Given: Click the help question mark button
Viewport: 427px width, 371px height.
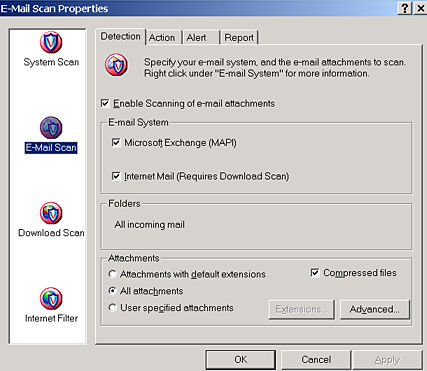Looking at the screenshot, I should pos(405,8).
